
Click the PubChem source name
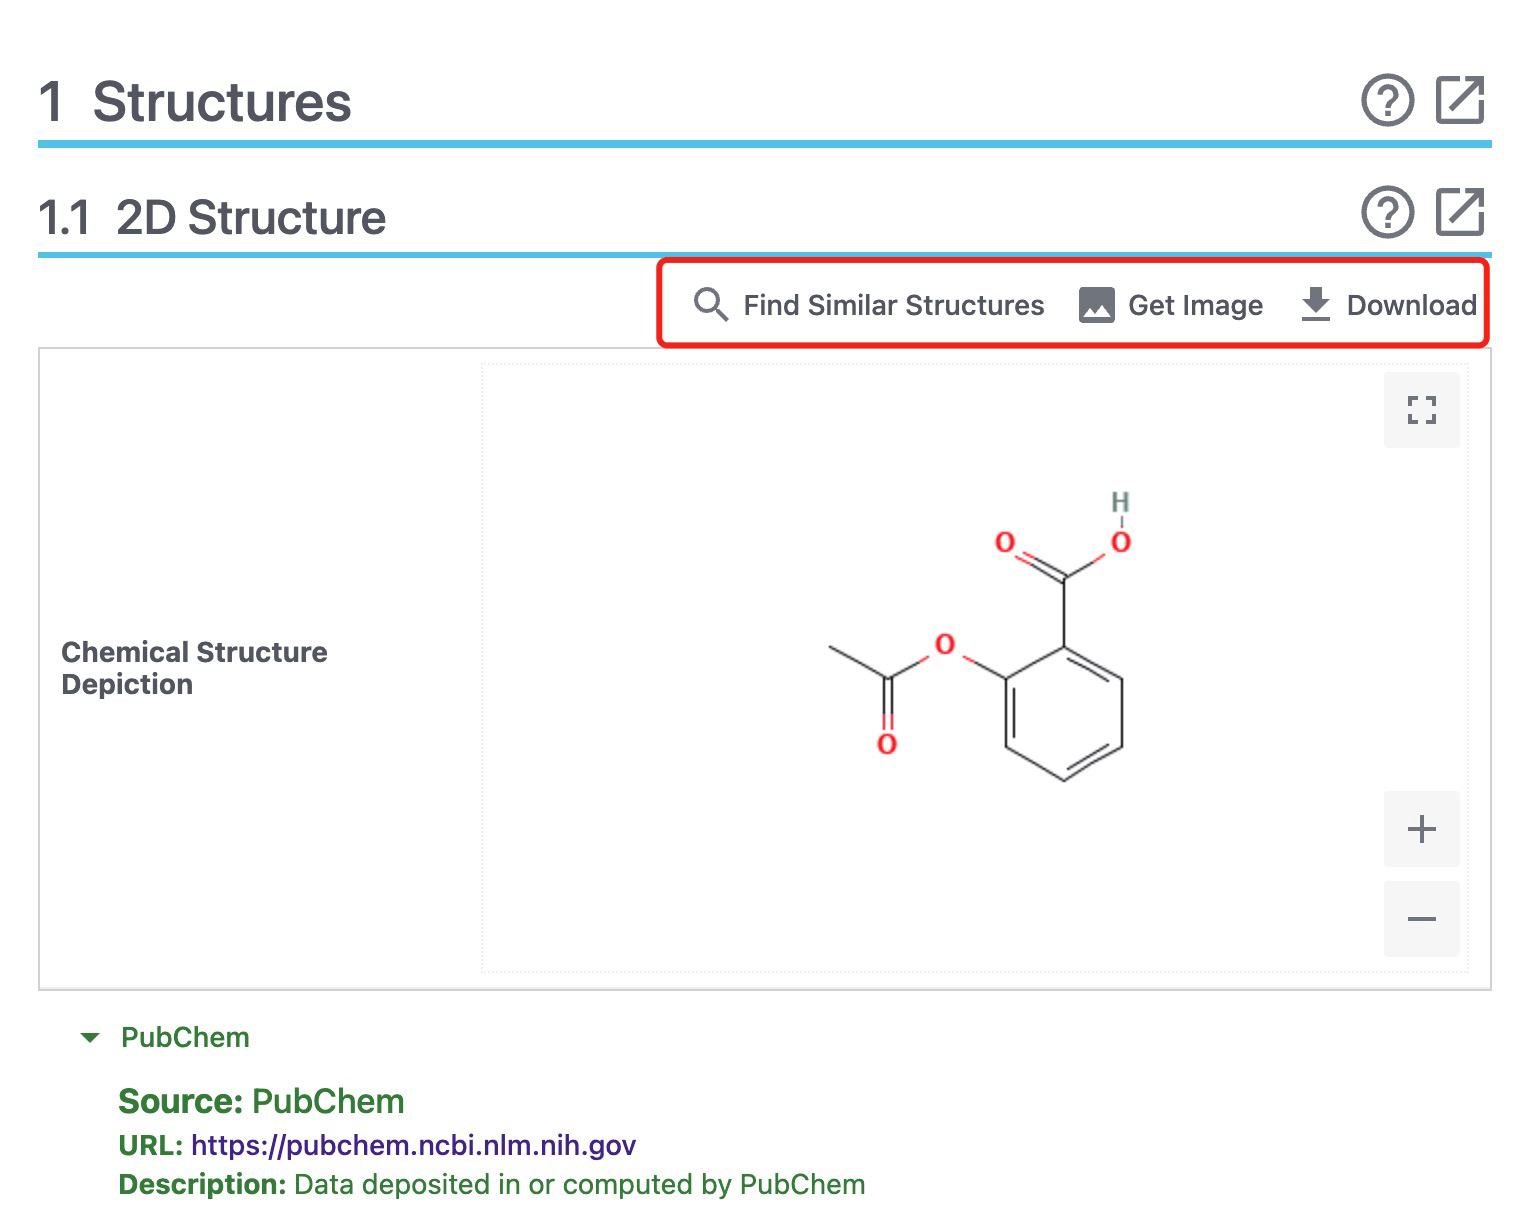[185, 1038]
